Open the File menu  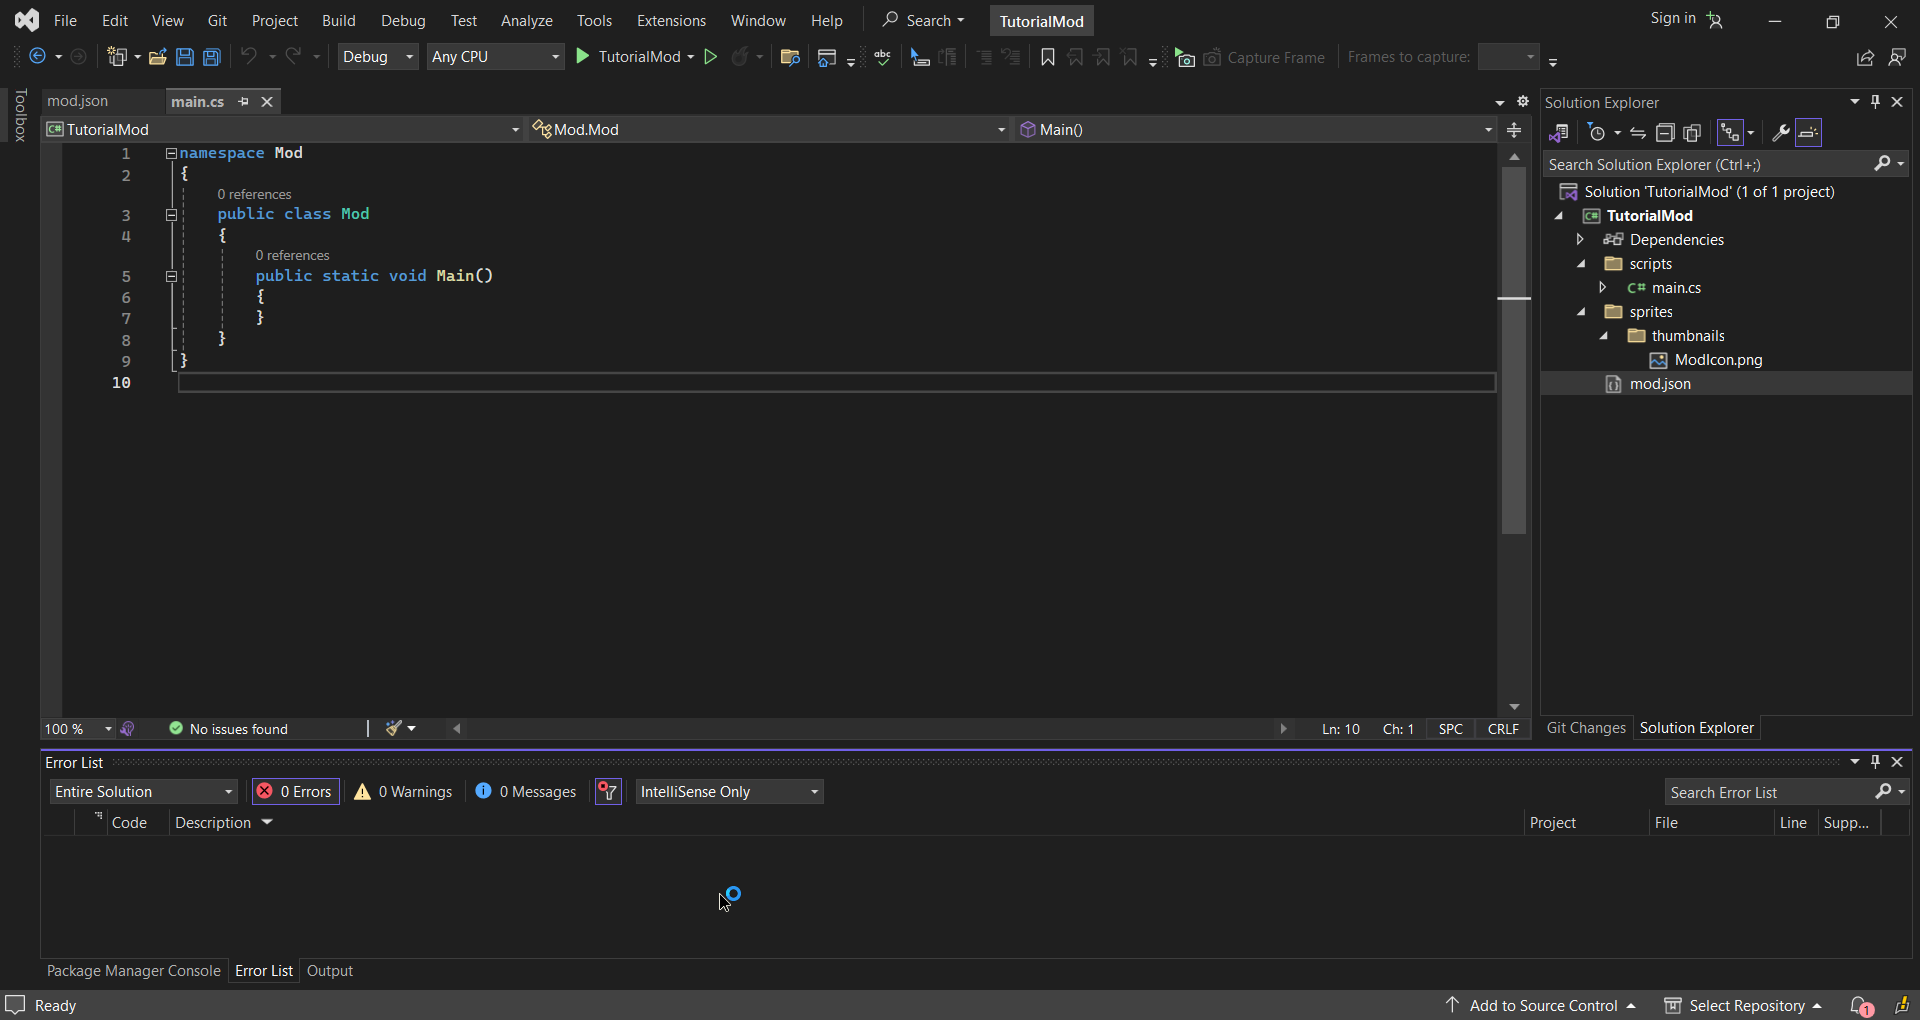(x=65, y=21)
